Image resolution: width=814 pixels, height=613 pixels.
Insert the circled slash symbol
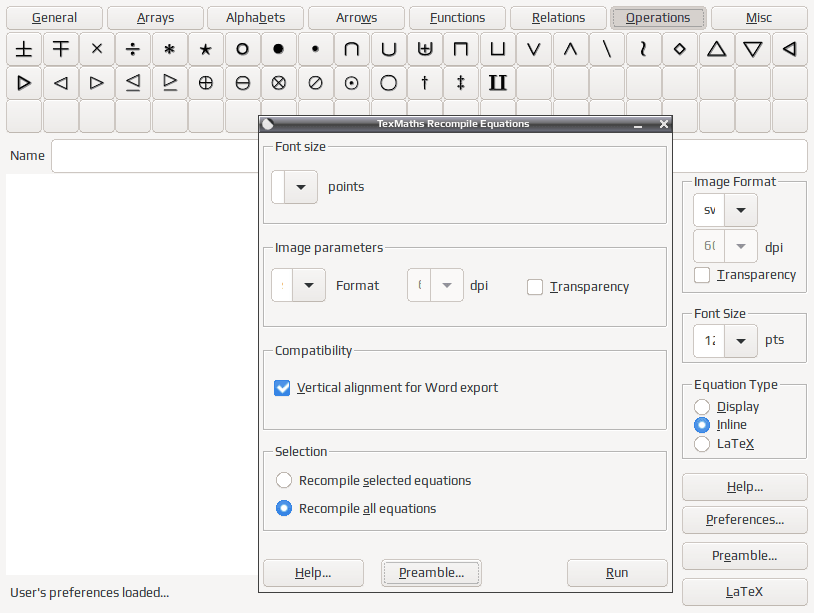(315, 83)
